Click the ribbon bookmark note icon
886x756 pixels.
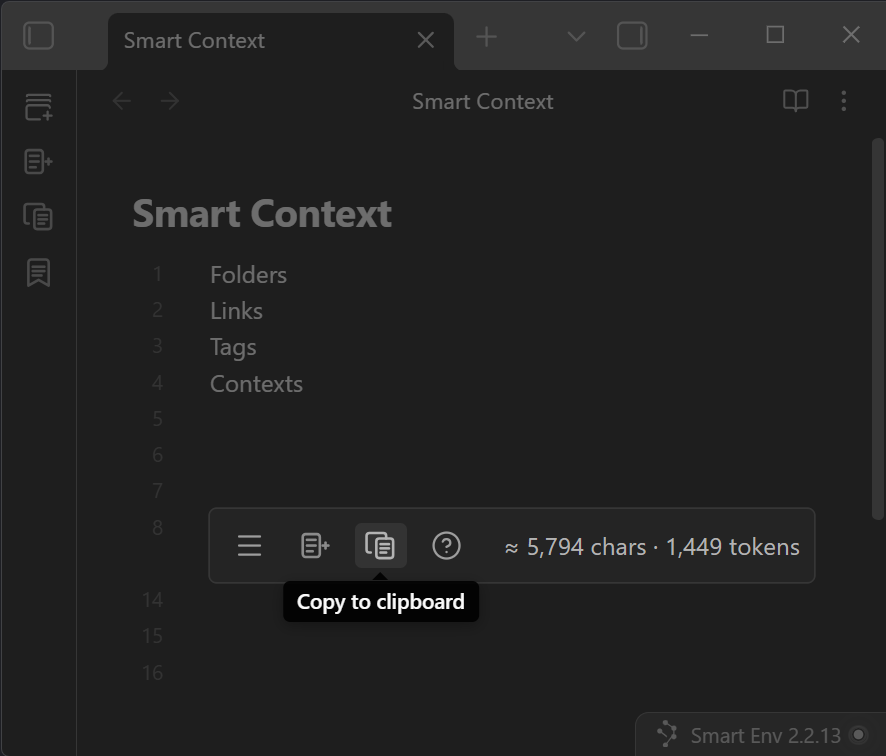(38, 272)
